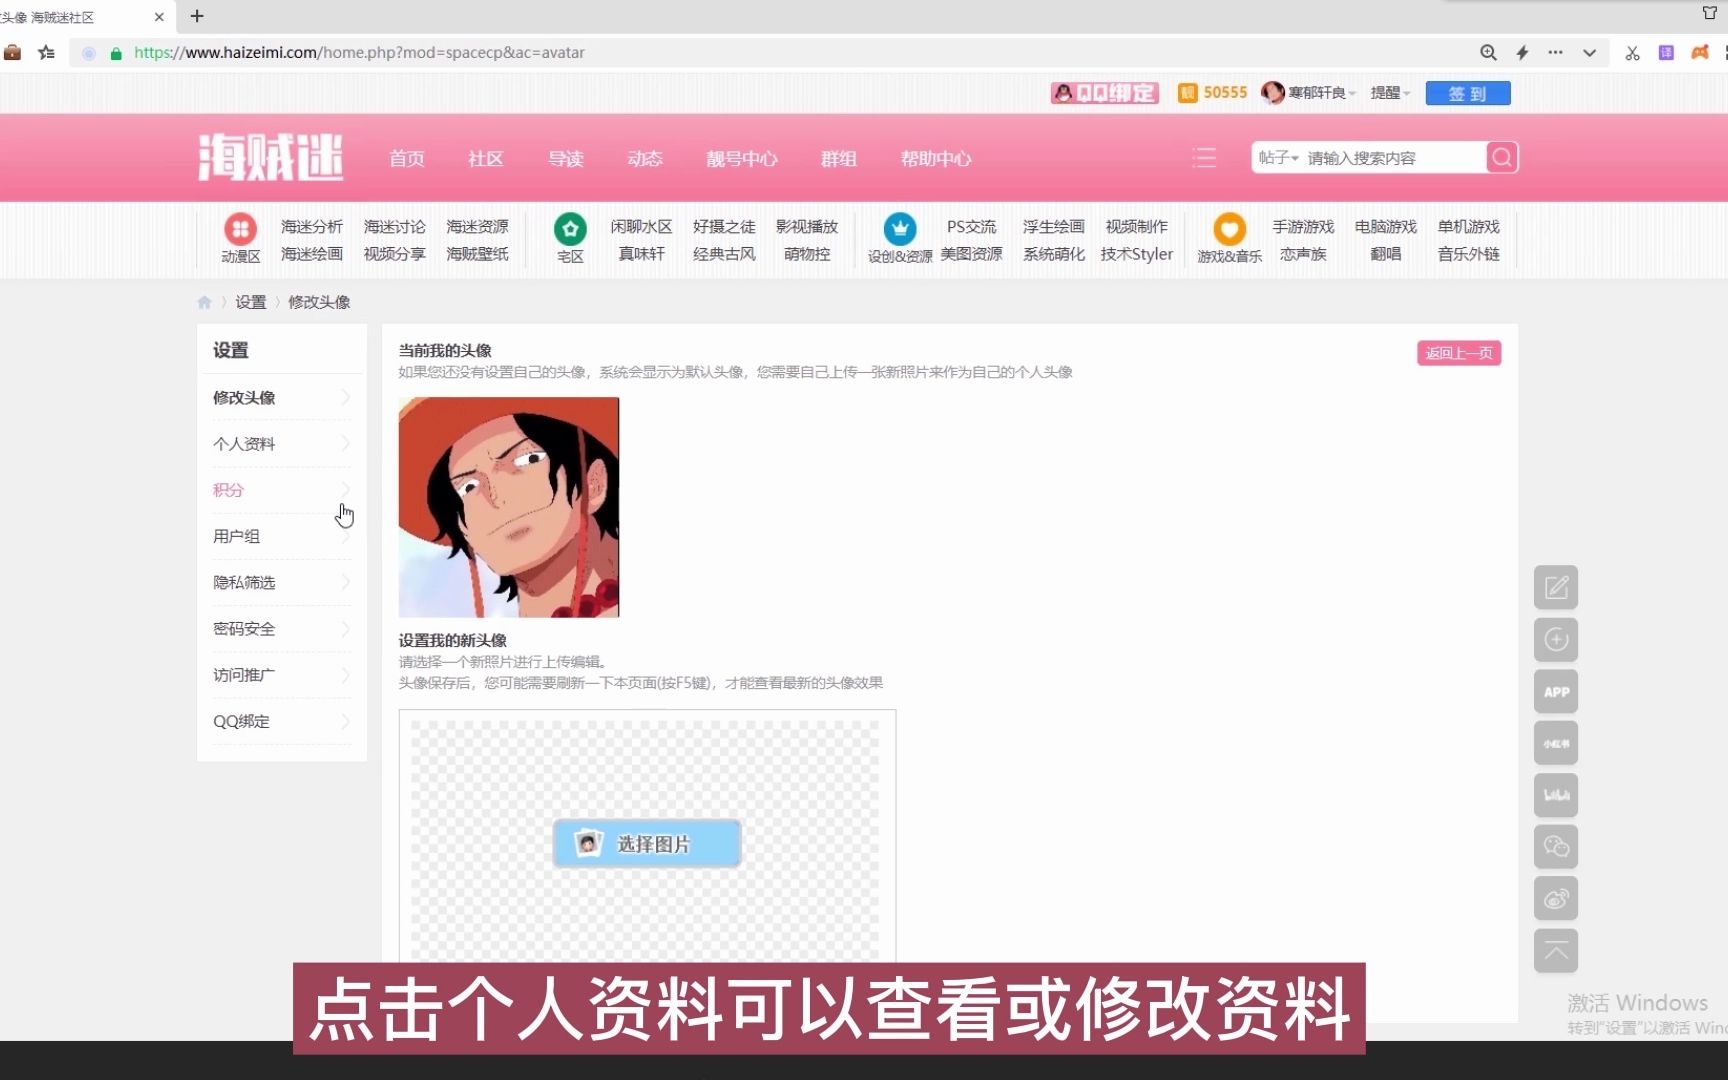Viewport: 1728px width, 1080px height.
Task: Click the browser address bar URL
Action: tap(359, 52)
